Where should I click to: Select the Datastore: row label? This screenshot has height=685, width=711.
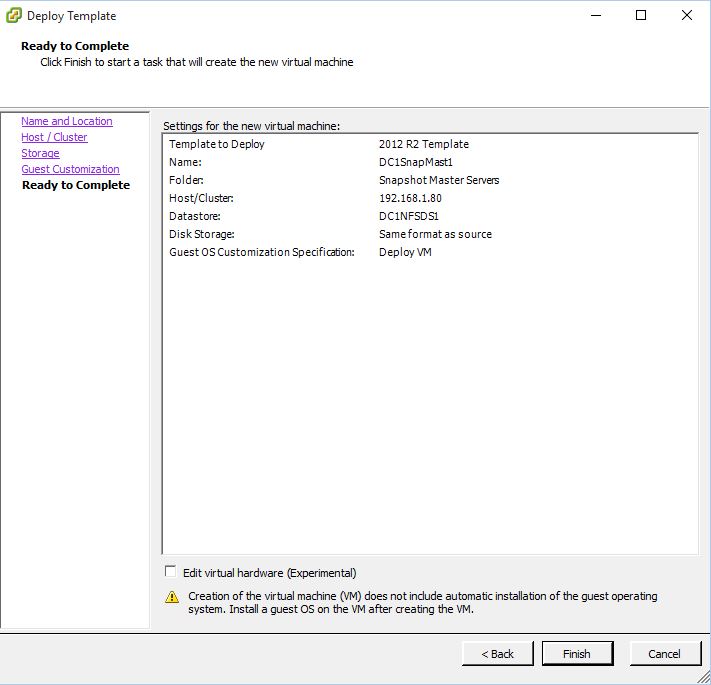tap(195, 216)
